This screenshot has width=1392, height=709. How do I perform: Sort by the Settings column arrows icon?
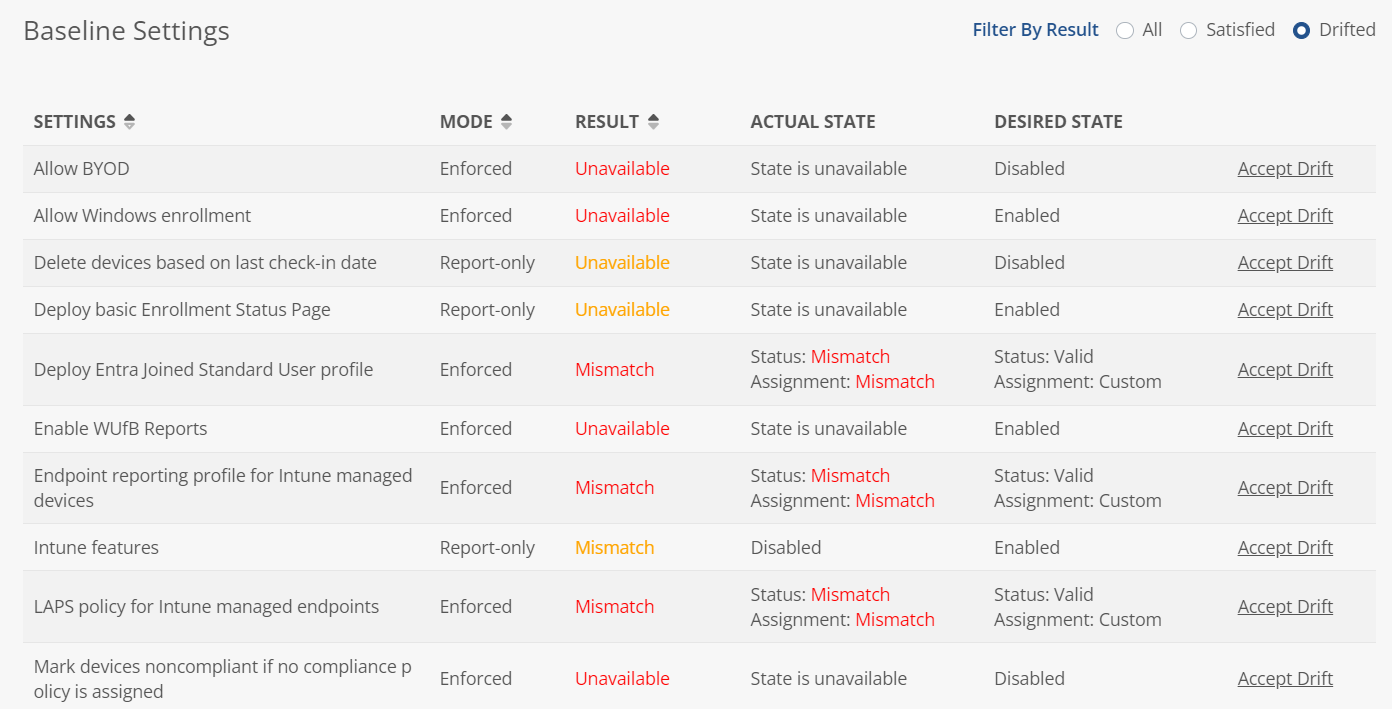(x=129, y=122)
